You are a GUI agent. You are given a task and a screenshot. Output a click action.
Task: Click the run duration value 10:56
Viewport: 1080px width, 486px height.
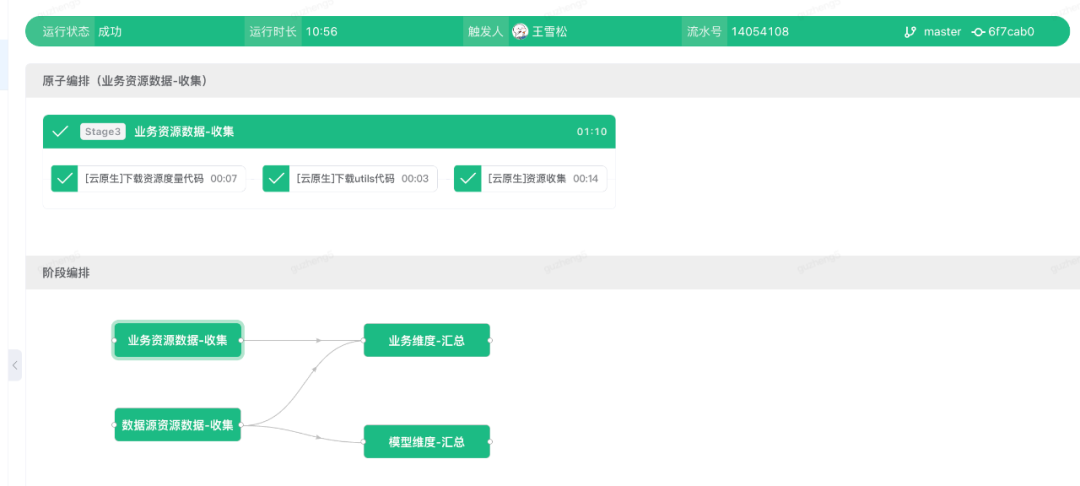click(322, 32)
